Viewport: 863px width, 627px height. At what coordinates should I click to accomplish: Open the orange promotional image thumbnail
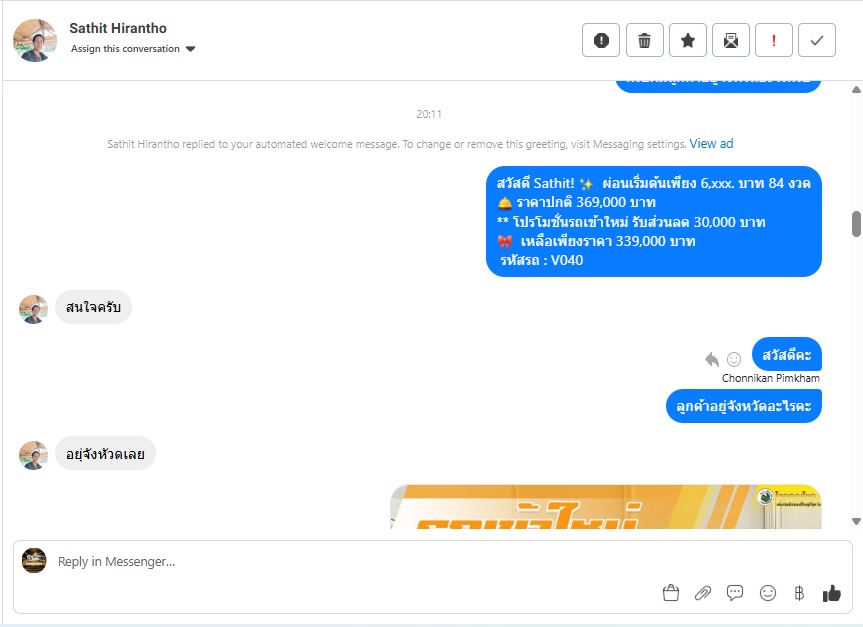click(x=606, y=506)
